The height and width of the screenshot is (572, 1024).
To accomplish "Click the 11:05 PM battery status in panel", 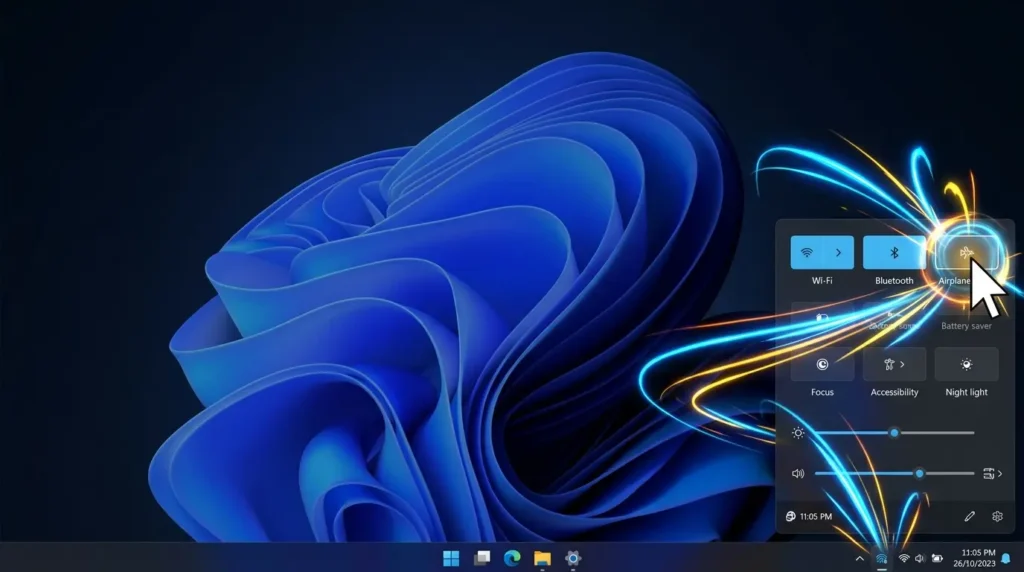I will pos(808,516).
